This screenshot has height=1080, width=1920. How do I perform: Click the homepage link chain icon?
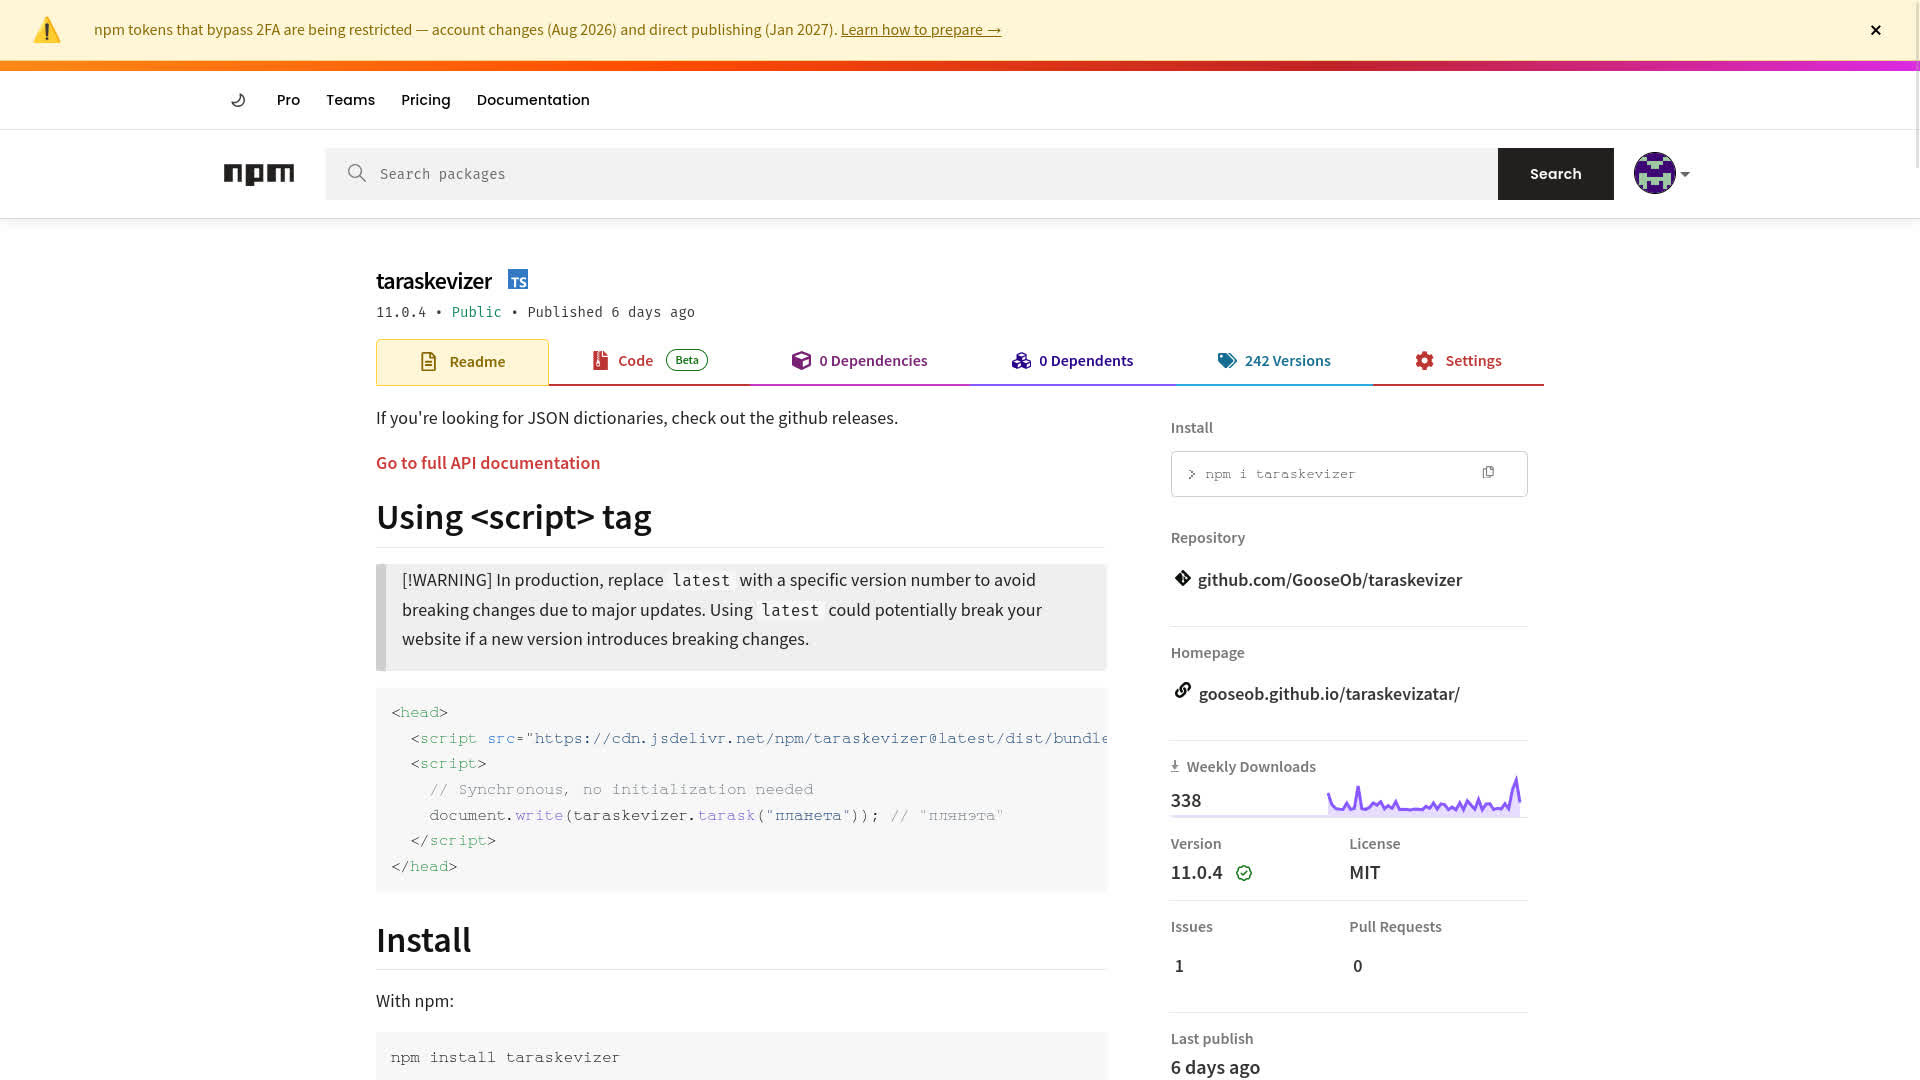[x=1183, y=691]
